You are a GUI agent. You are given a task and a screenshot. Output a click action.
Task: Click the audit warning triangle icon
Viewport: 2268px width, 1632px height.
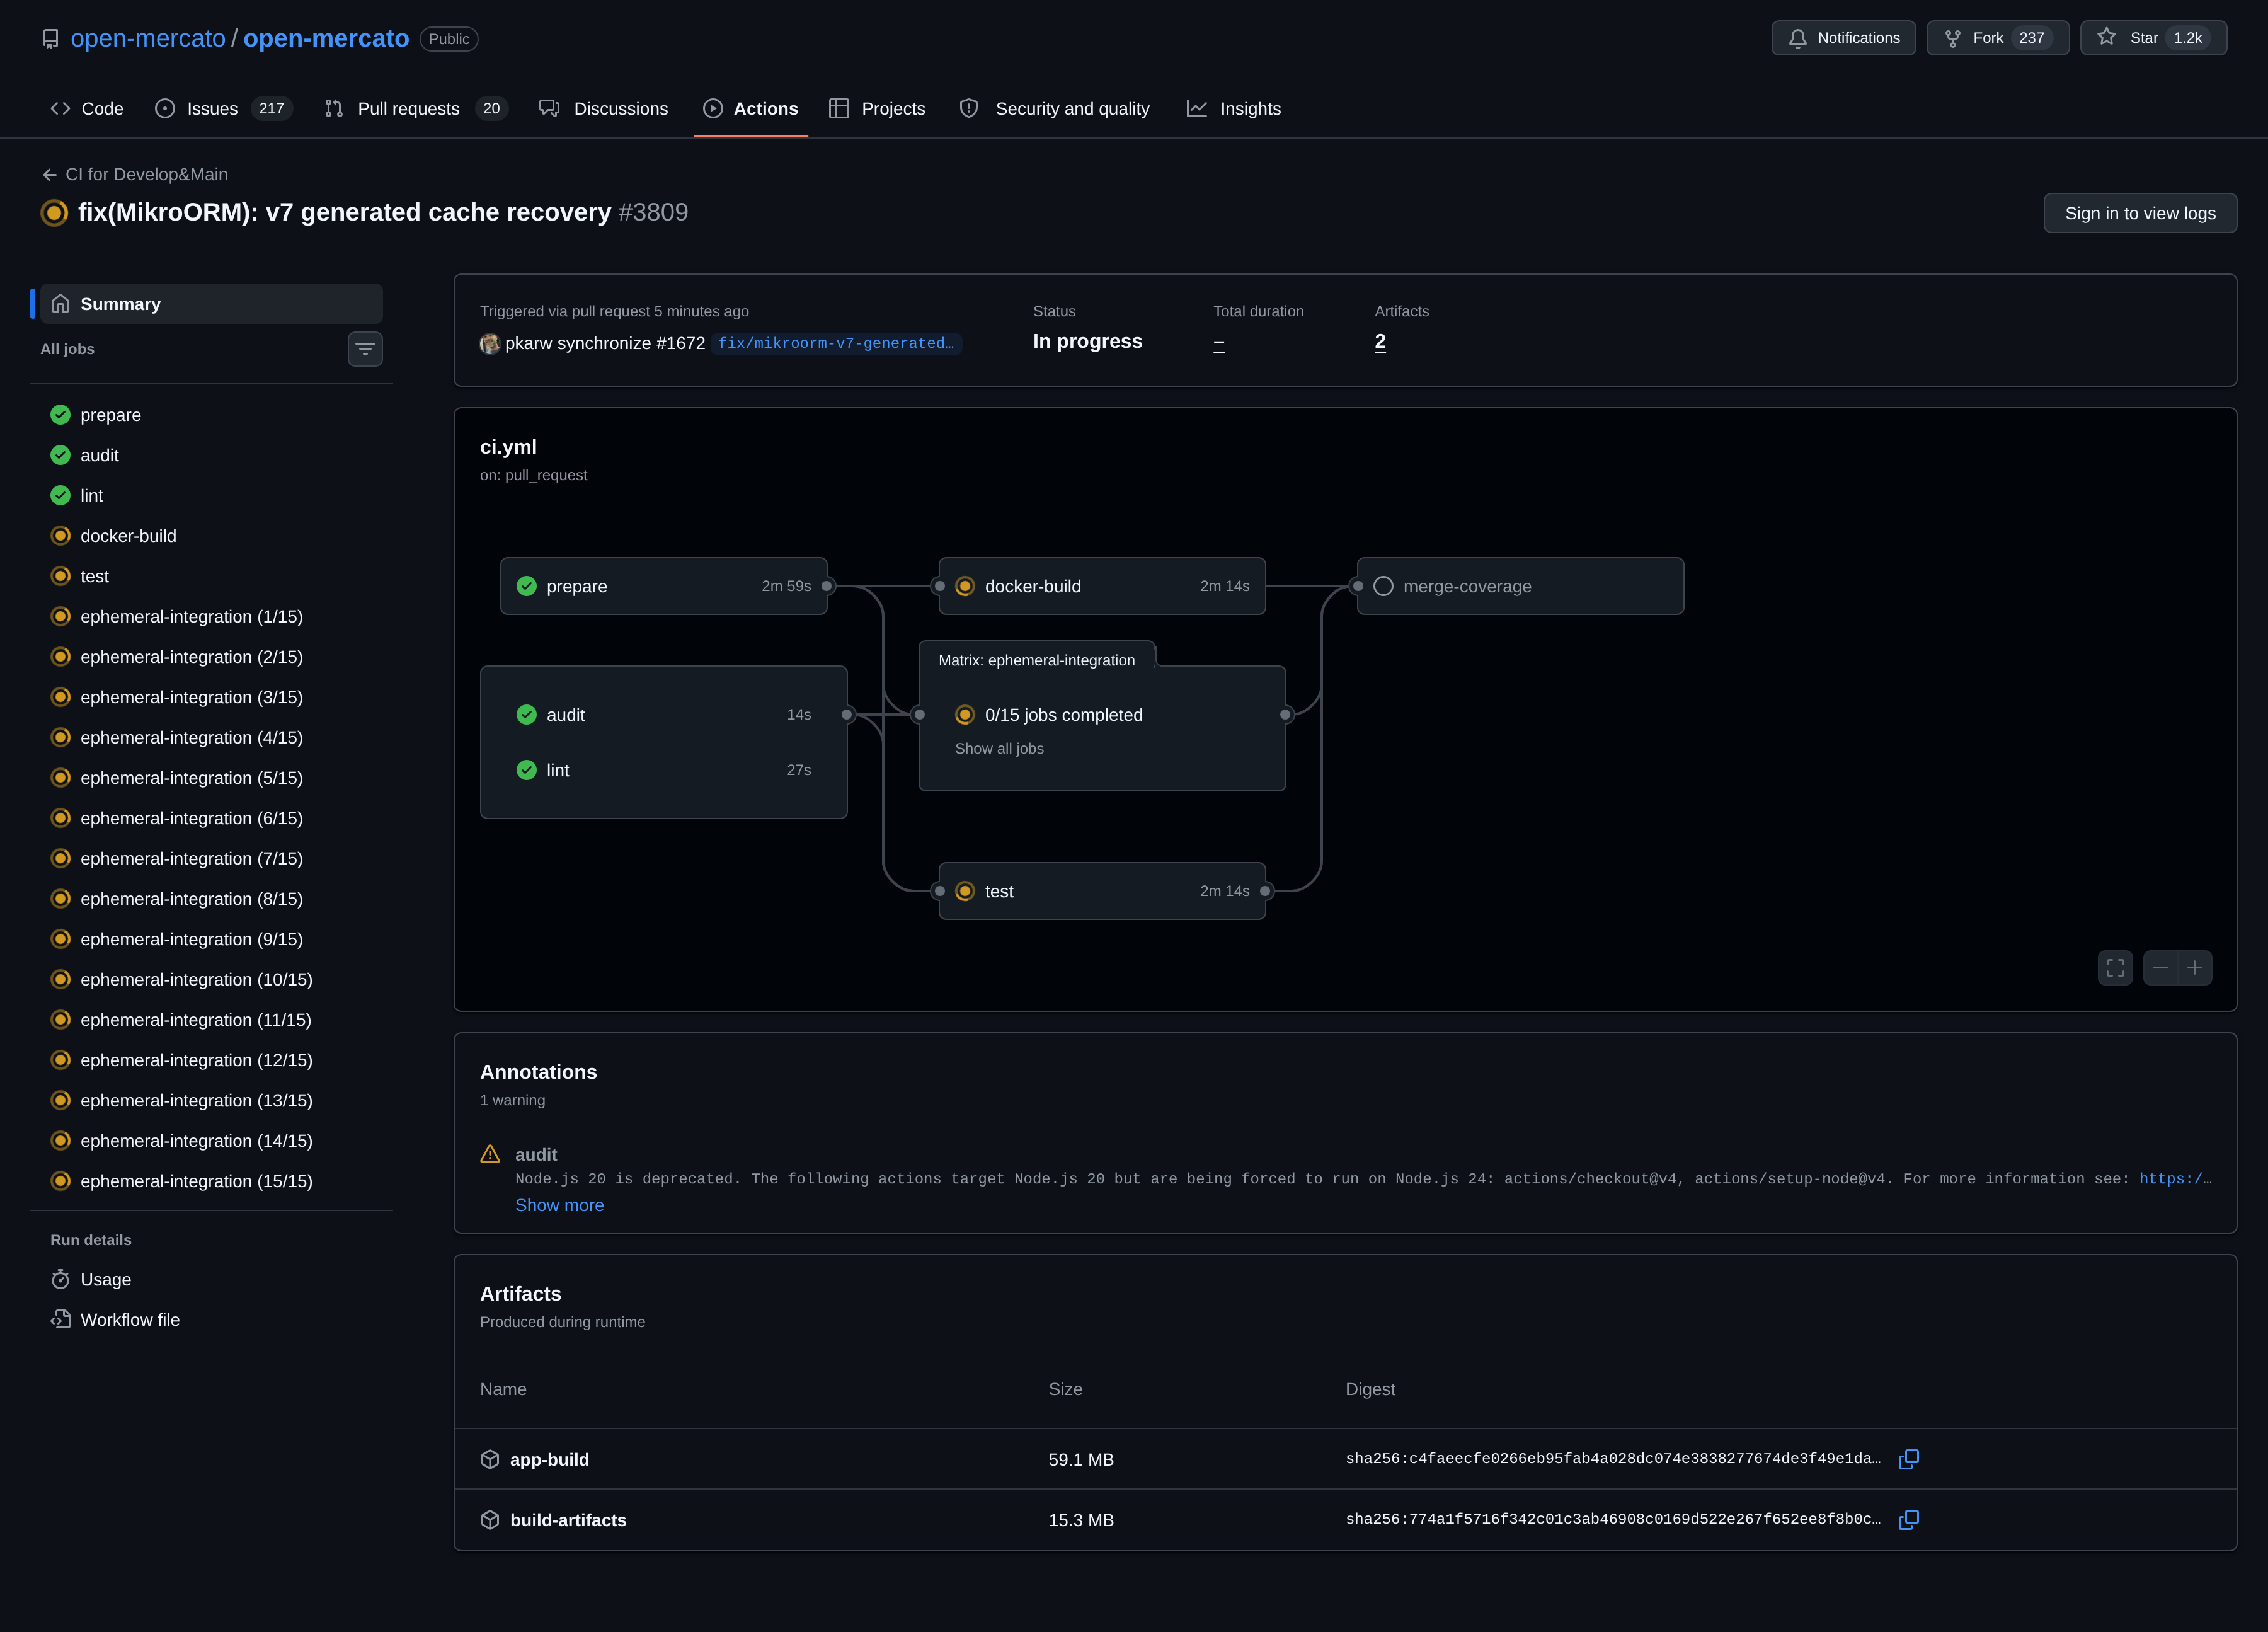(x=490, y=1154)
